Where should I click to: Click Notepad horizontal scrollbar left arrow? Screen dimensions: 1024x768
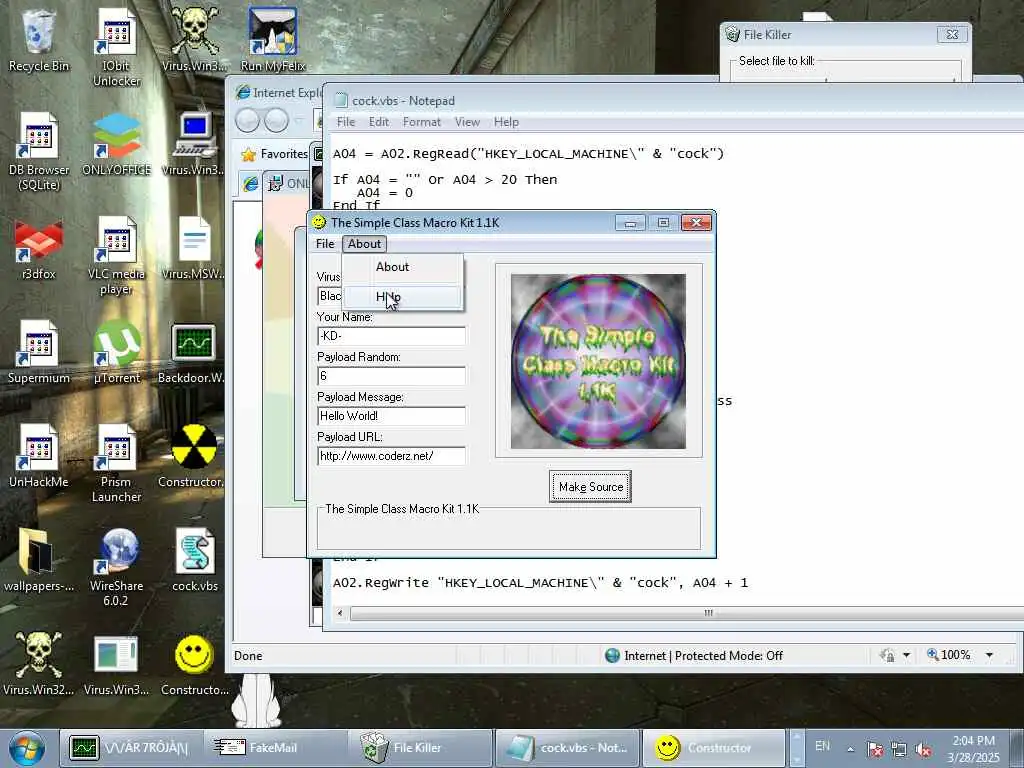[x=340, y=613]
